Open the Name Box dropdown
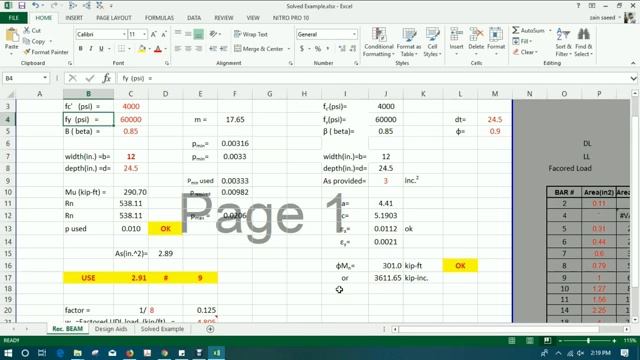Viewport: 640px width, 360px height. 44,78
